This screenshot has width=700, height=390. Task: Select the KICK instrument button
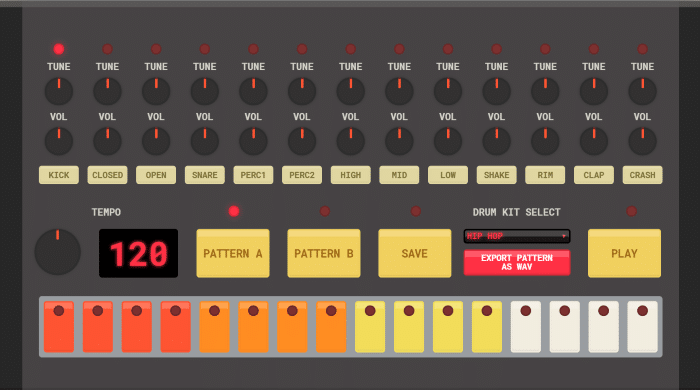59,175
